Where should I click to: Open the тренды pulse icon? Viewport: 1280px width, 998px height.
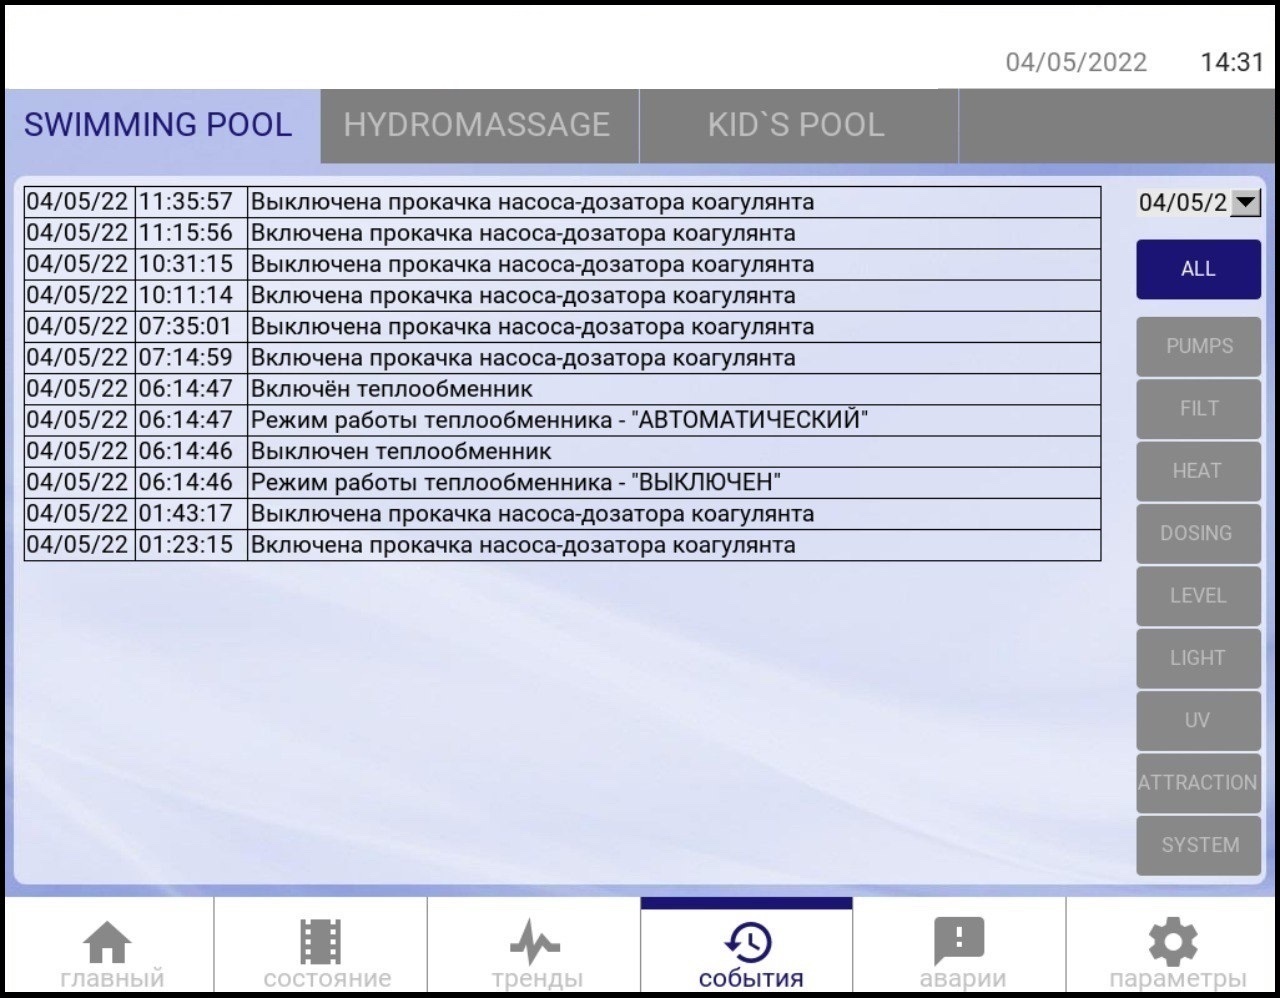(536, 943)
